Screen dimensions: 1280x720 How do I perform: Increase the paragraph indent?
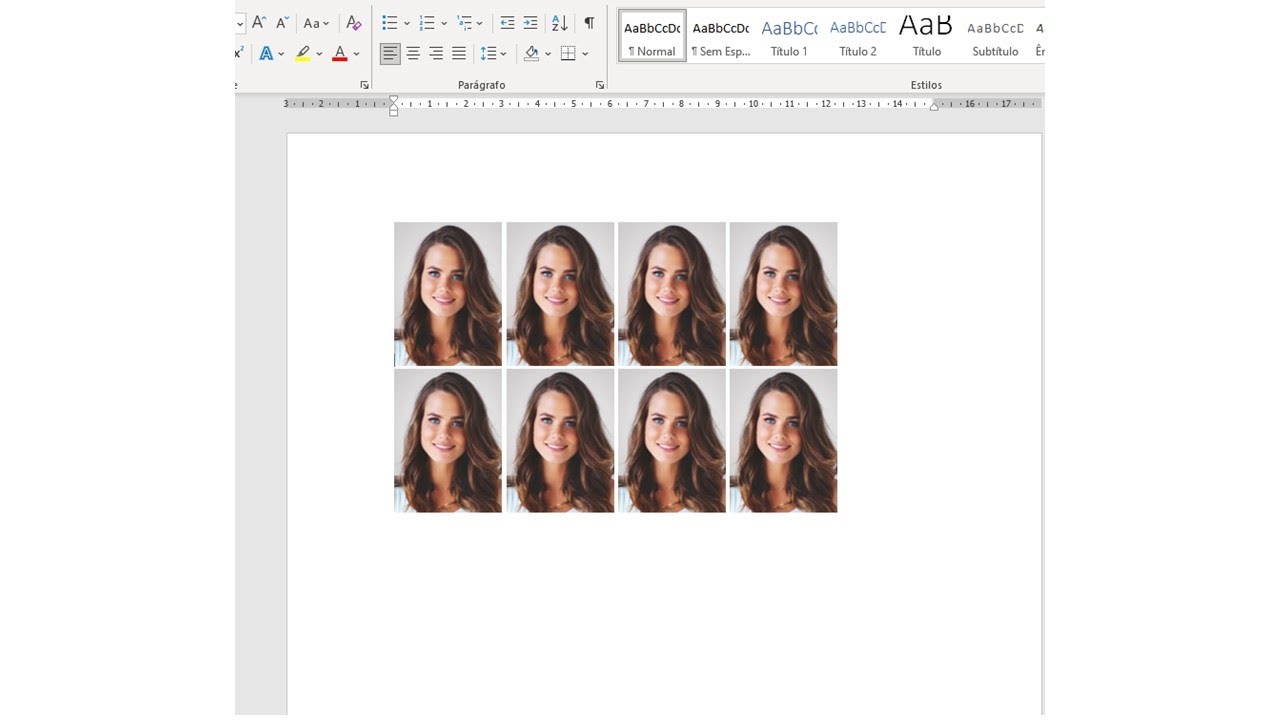click(x=530, y=22)
